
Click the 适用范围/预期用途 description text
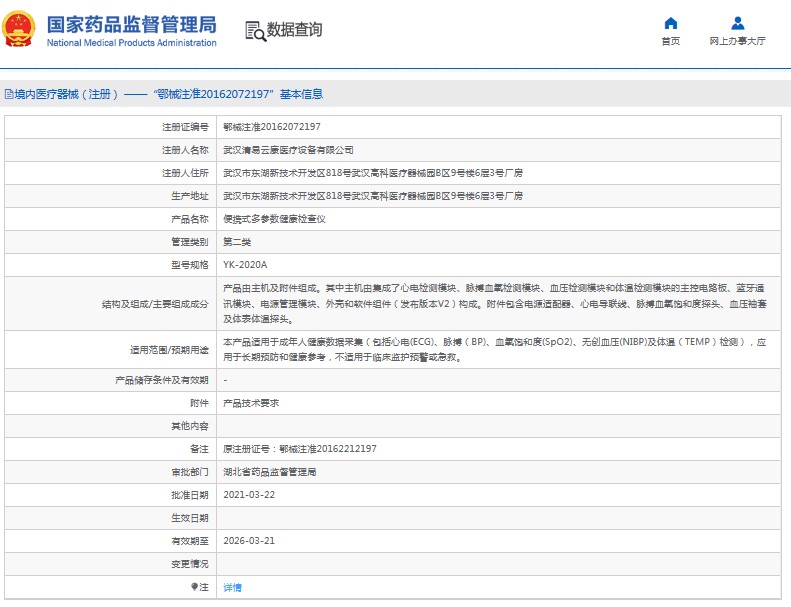[x=495, y=349]
